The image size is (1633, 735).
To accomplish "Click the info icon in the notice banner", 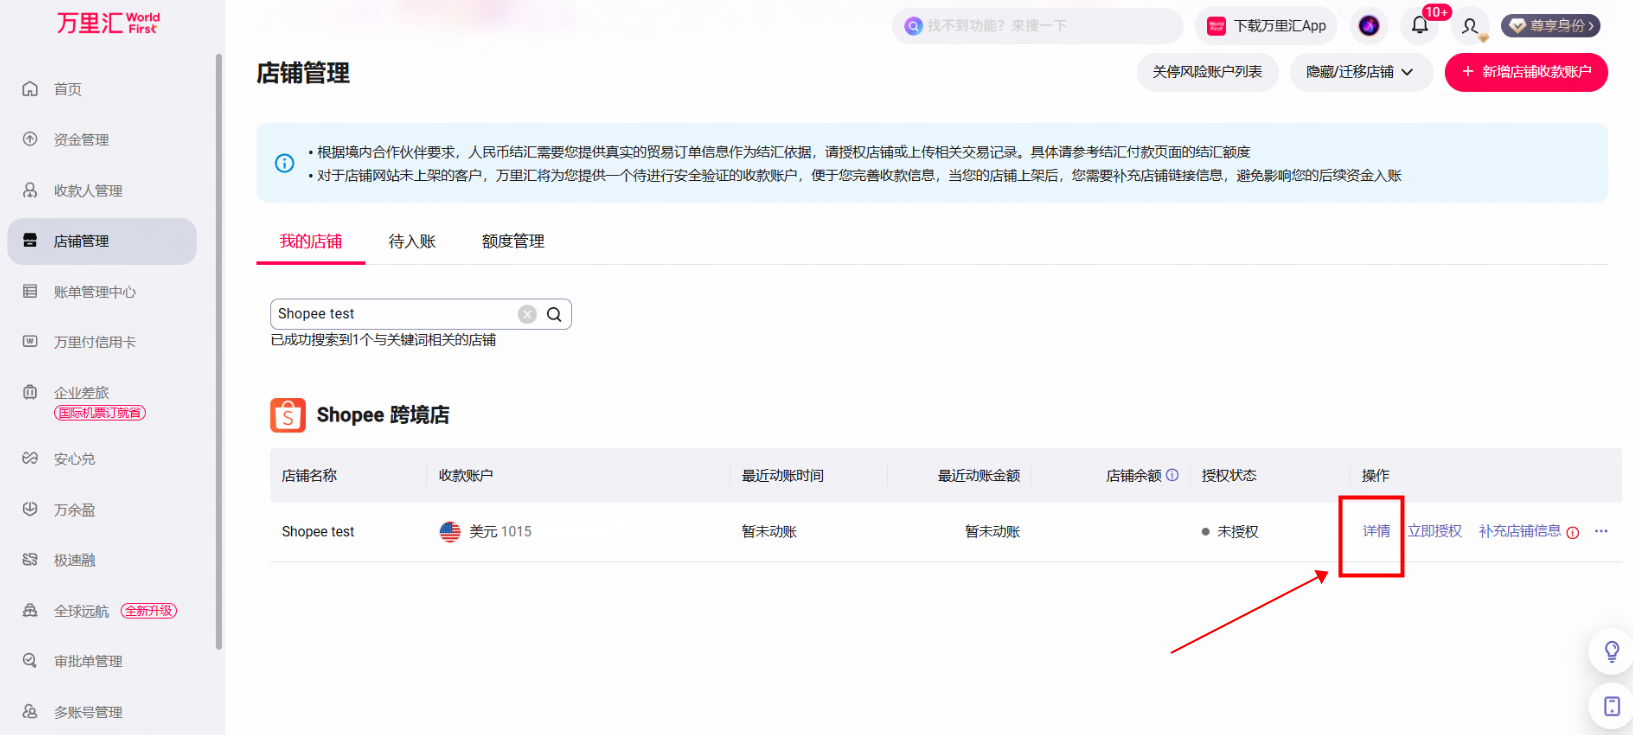I will [x=285, y=163].
